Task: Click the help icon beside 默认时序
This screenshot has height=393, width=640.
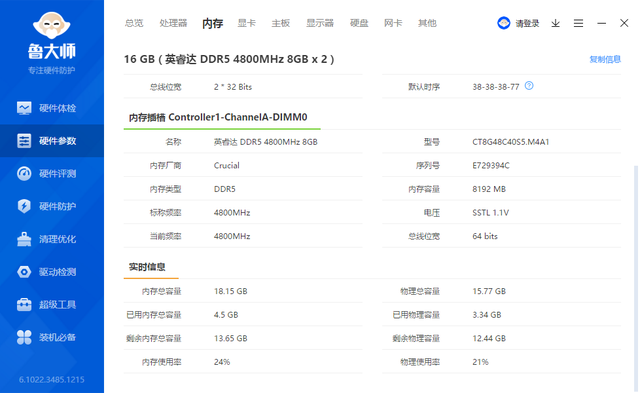Action: tap(529, 86)
